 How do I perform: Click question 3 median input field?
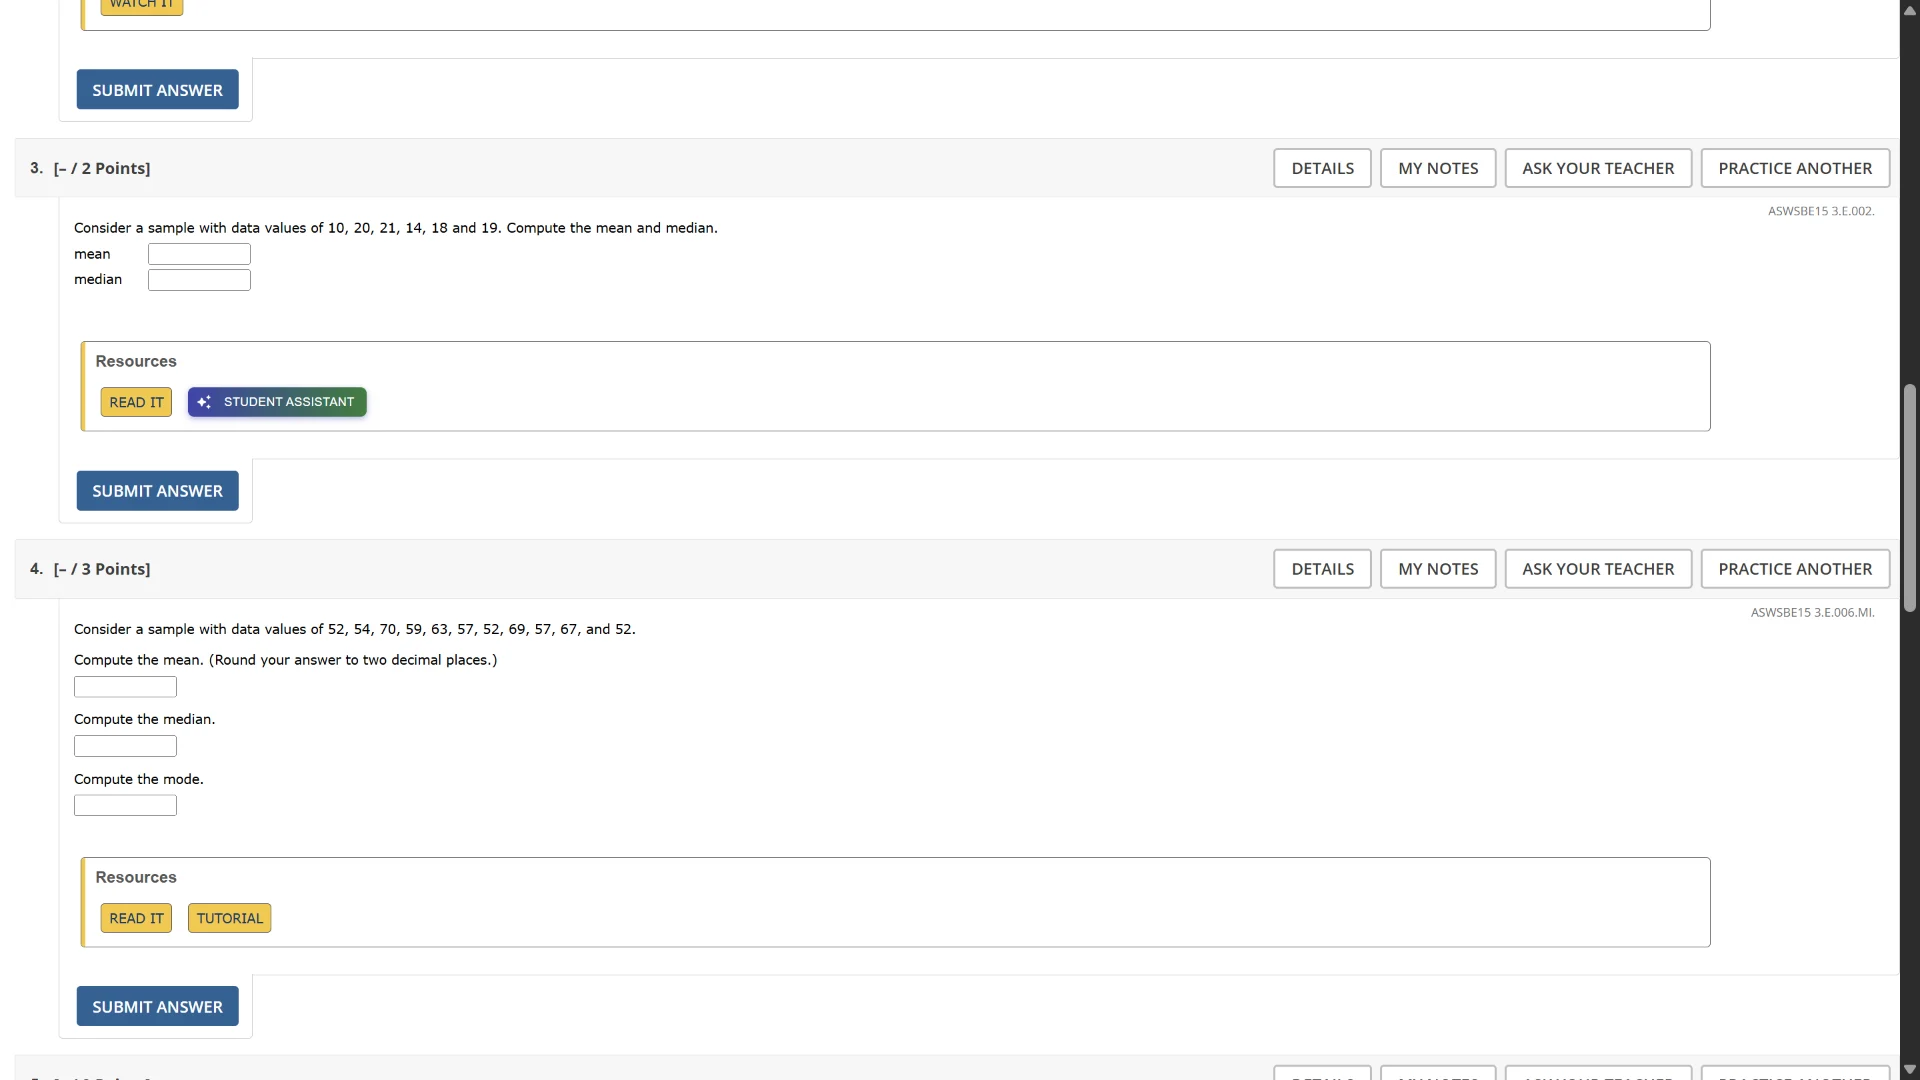199,280
